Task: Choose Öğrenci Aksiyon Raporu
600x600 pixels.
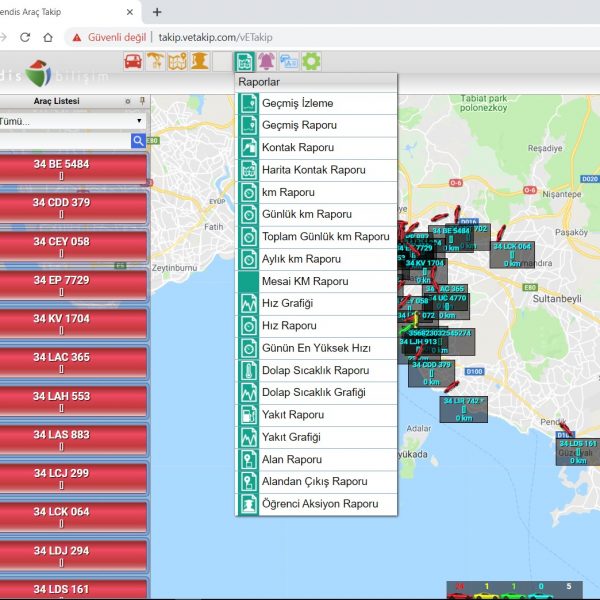Action: coord(317,504)
